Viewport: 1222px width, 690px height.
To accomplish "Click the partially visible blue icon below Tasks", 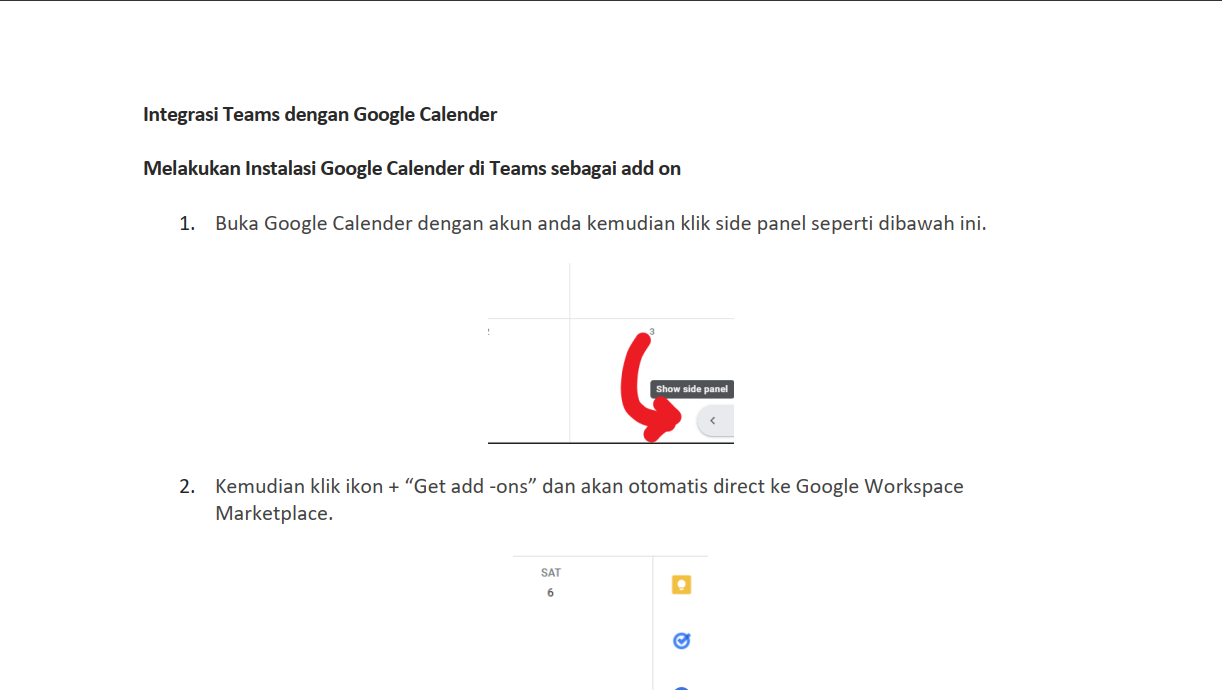I will point(681,687).
